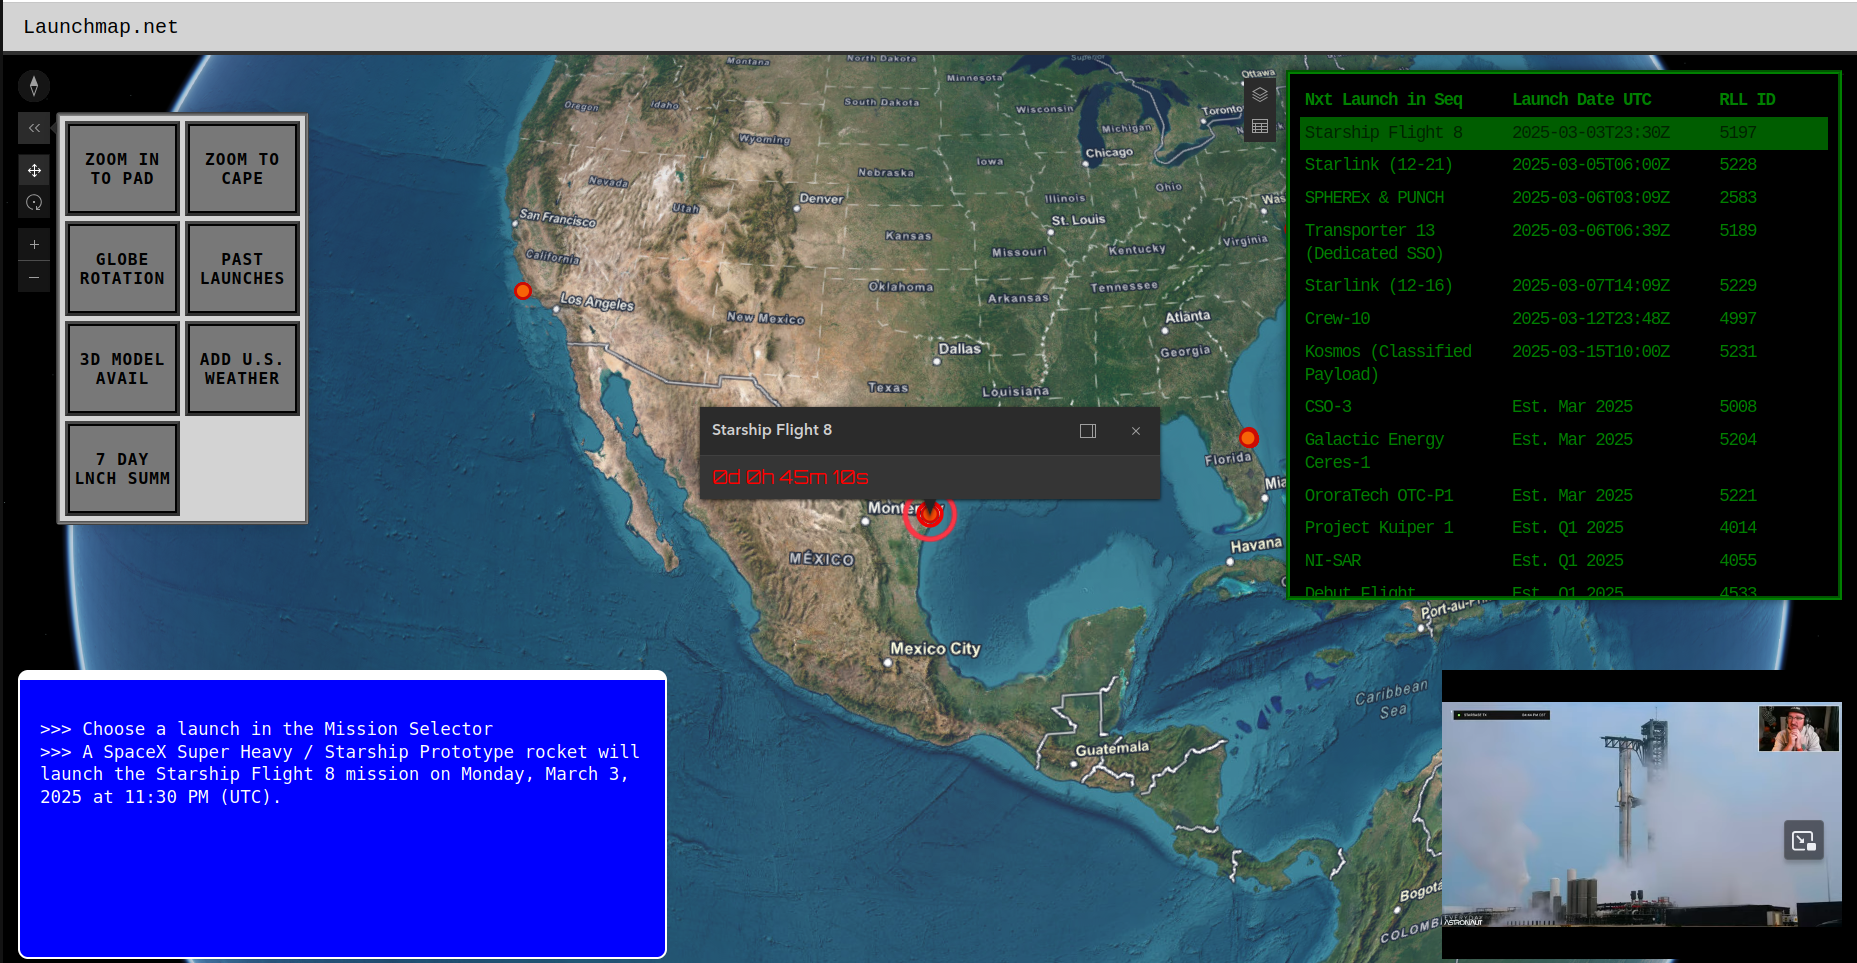Click the California launch site marker

(523, 291)
